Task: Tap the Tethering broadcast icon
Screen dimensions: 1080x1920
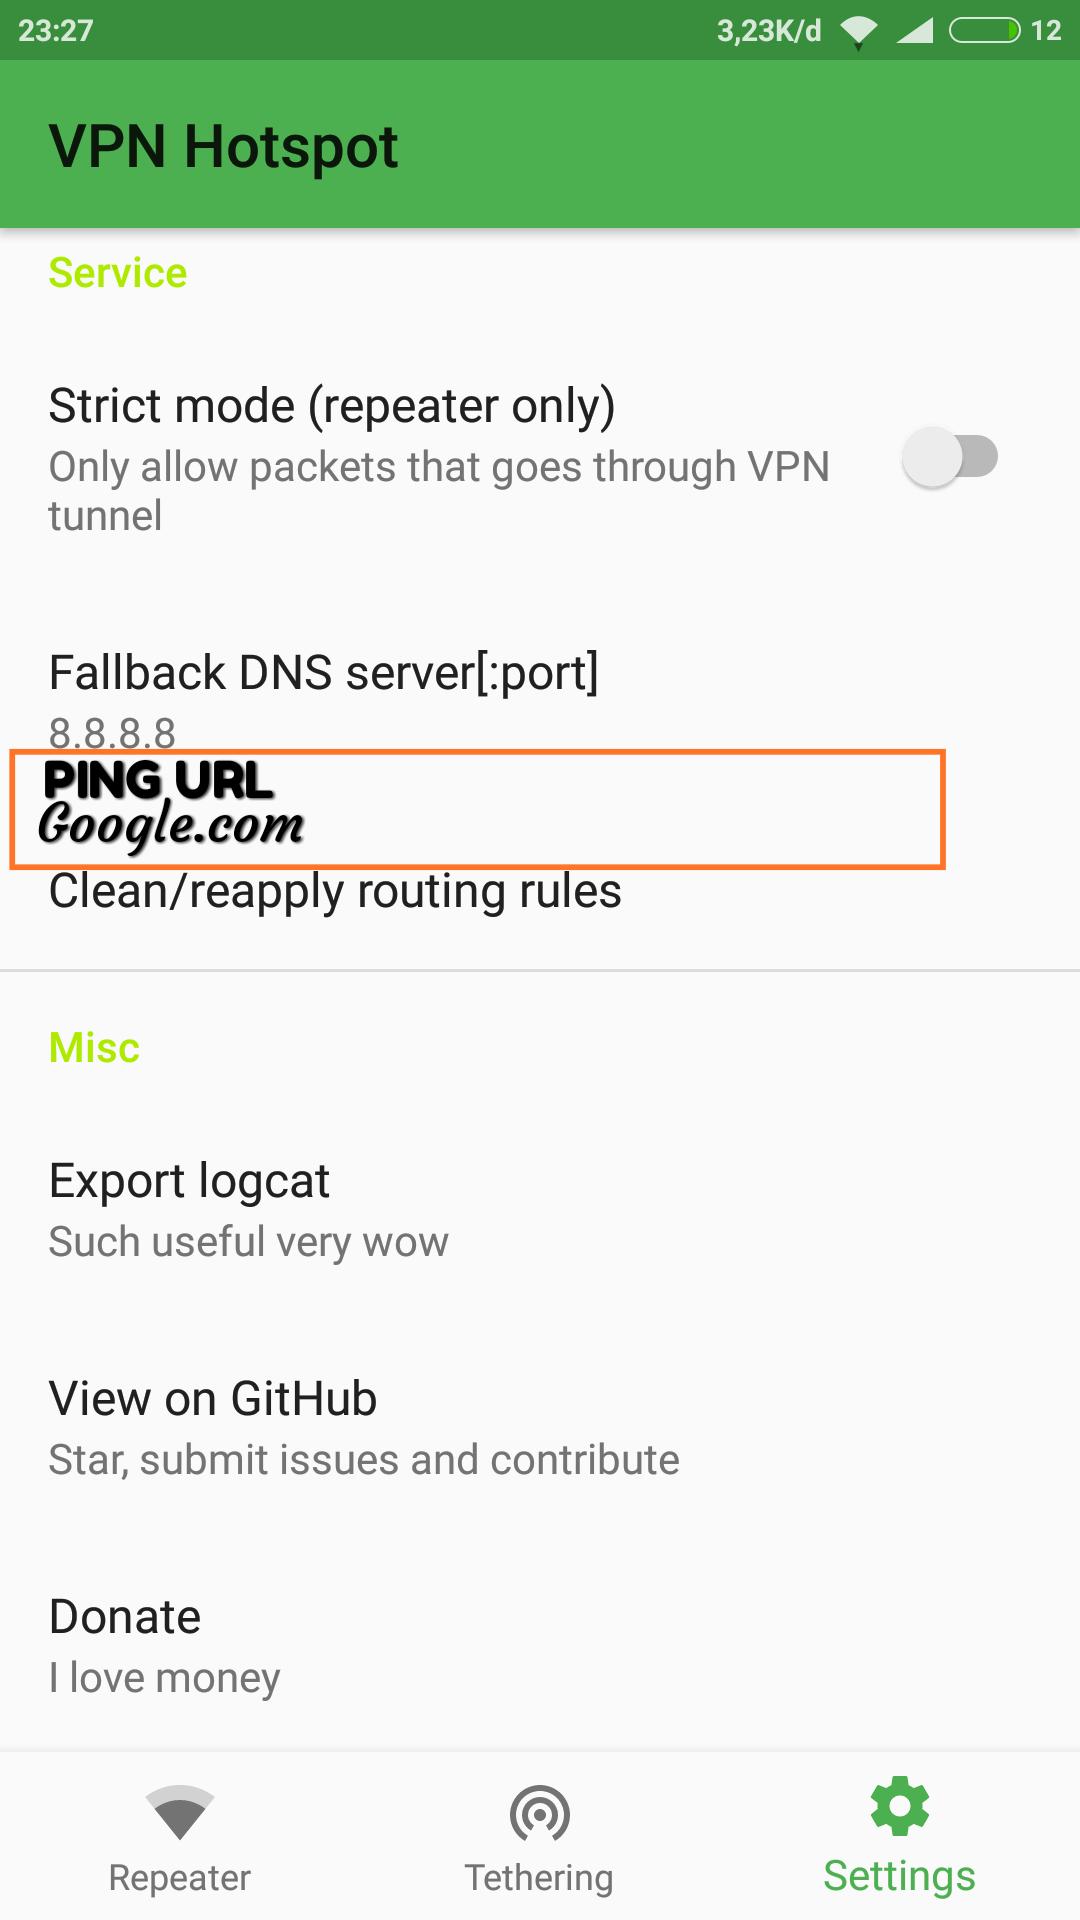Action: point(540,1813)
